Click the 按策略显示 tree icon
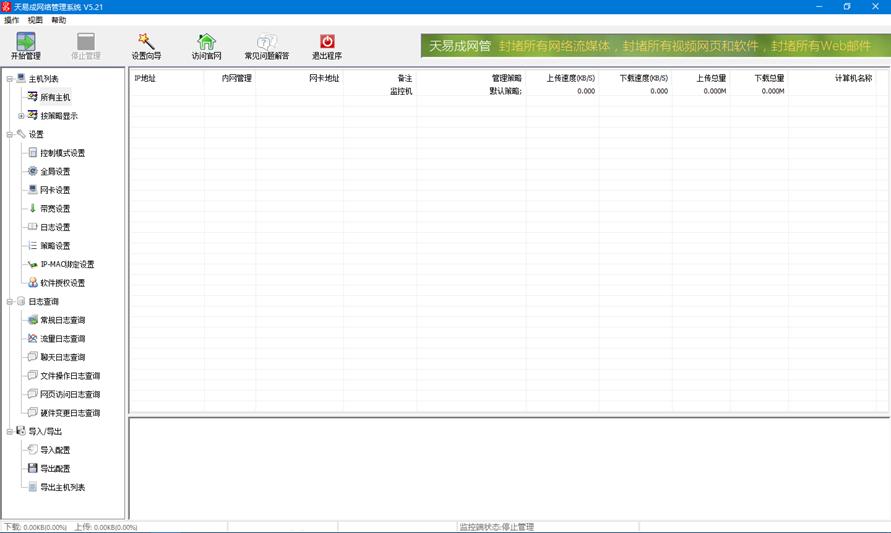 click(x=32, y=115)
